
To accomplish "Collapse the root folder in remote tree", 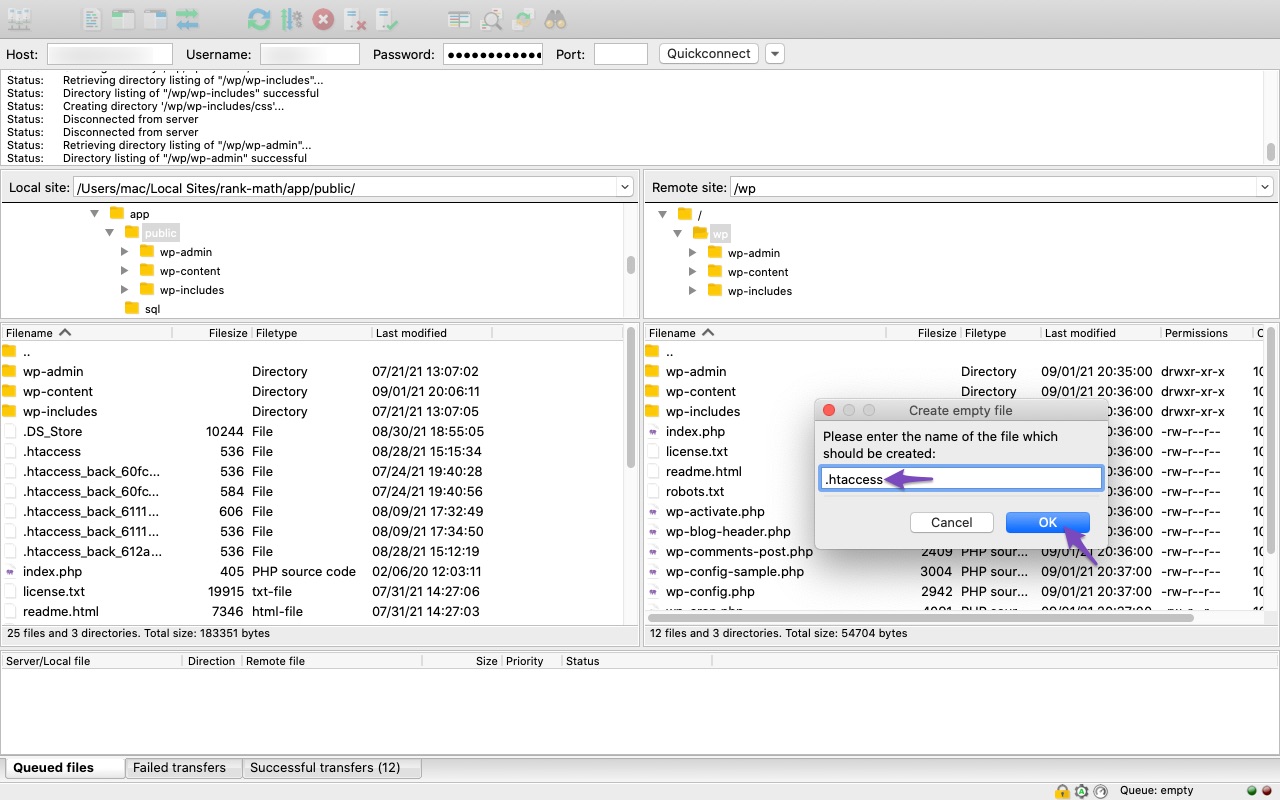I will tap(662, 214).
